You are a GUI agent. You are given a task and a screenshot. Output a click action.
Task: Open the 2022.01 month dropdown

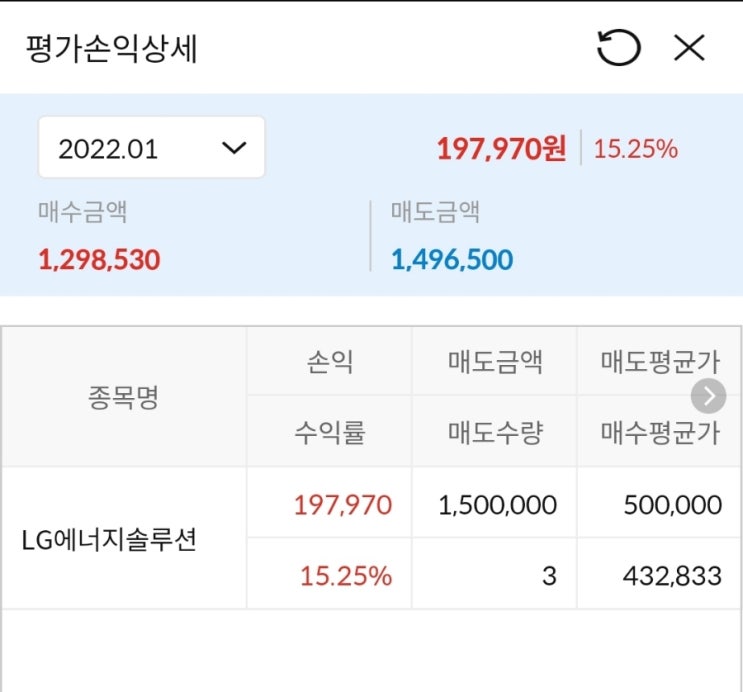152,147
